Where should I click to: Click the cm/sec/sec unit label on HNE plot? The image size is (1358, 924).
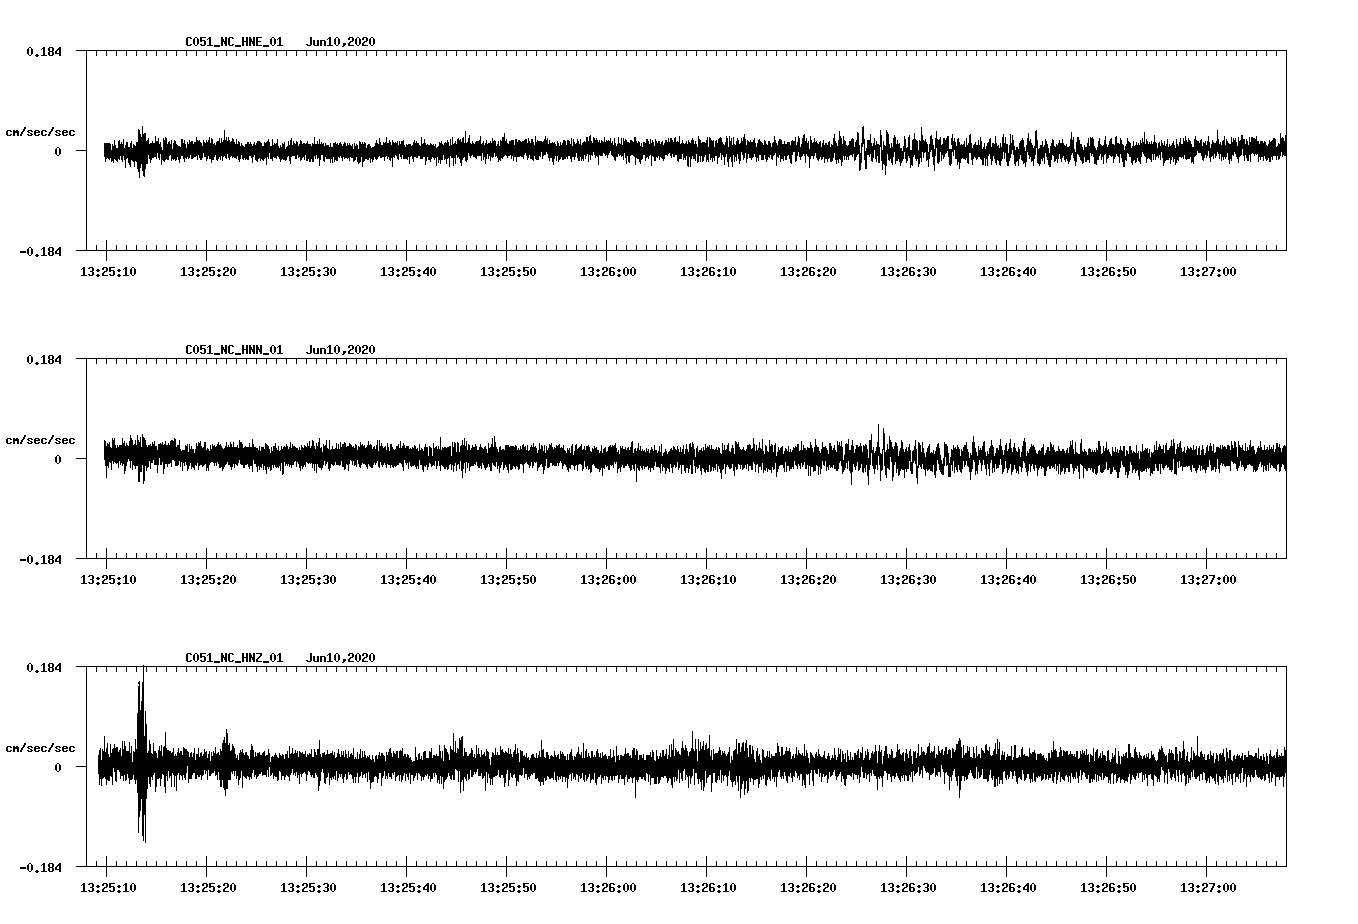point(40,132)
